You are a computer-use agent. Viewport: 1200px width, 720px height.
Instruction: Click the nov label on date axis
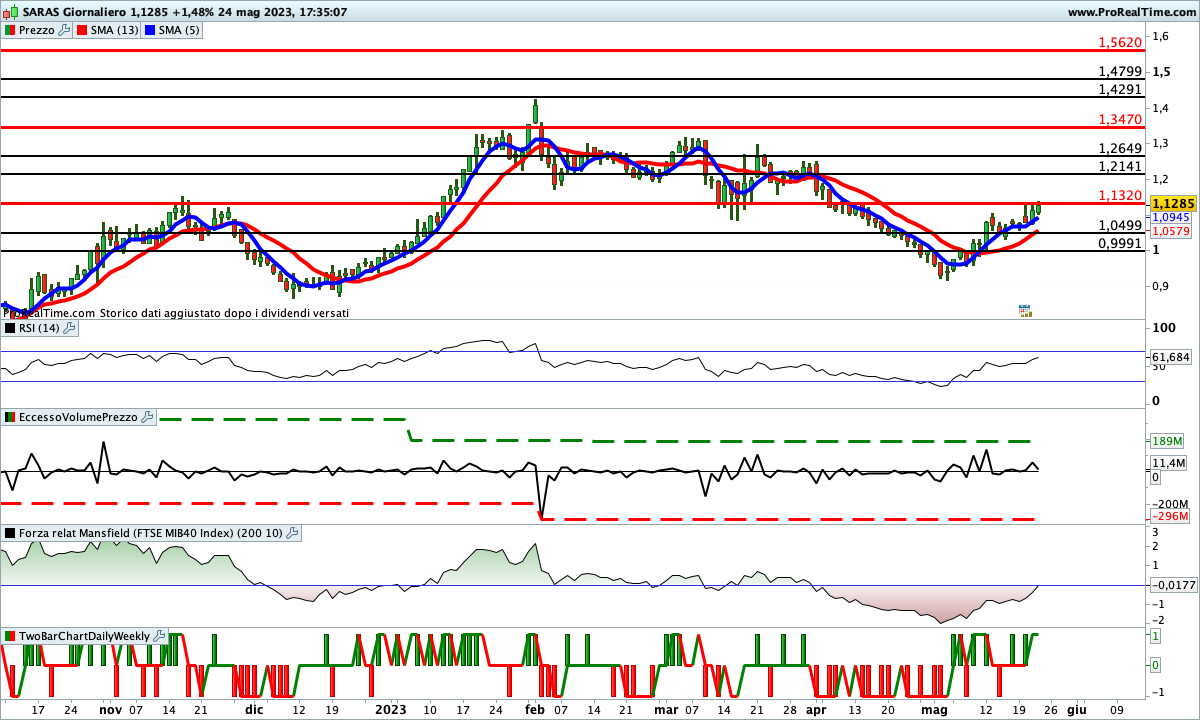pos(110,708)
